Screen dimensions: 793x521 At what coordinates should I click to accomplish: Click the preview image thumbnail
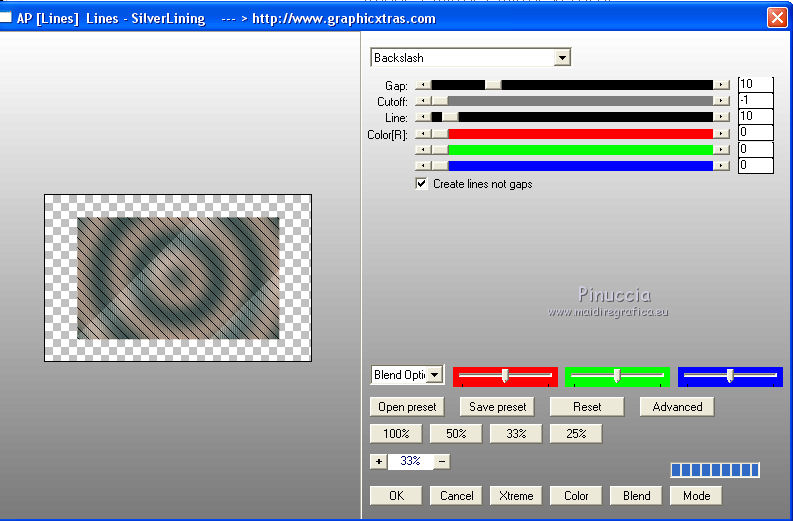pos(178,278)
